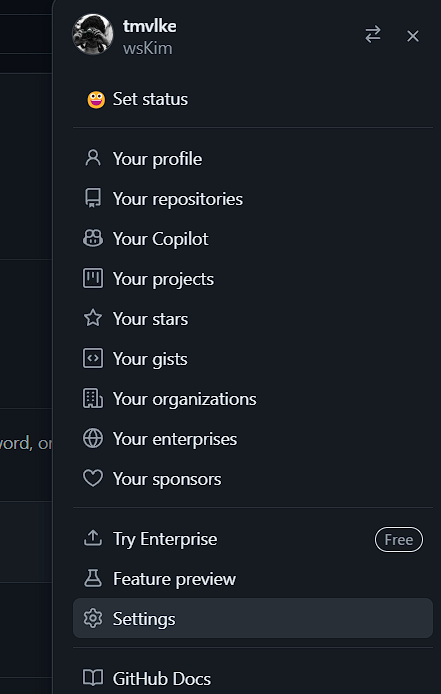Close the user menu panel
The image size is (441, 694).
[x=413, y=36]
